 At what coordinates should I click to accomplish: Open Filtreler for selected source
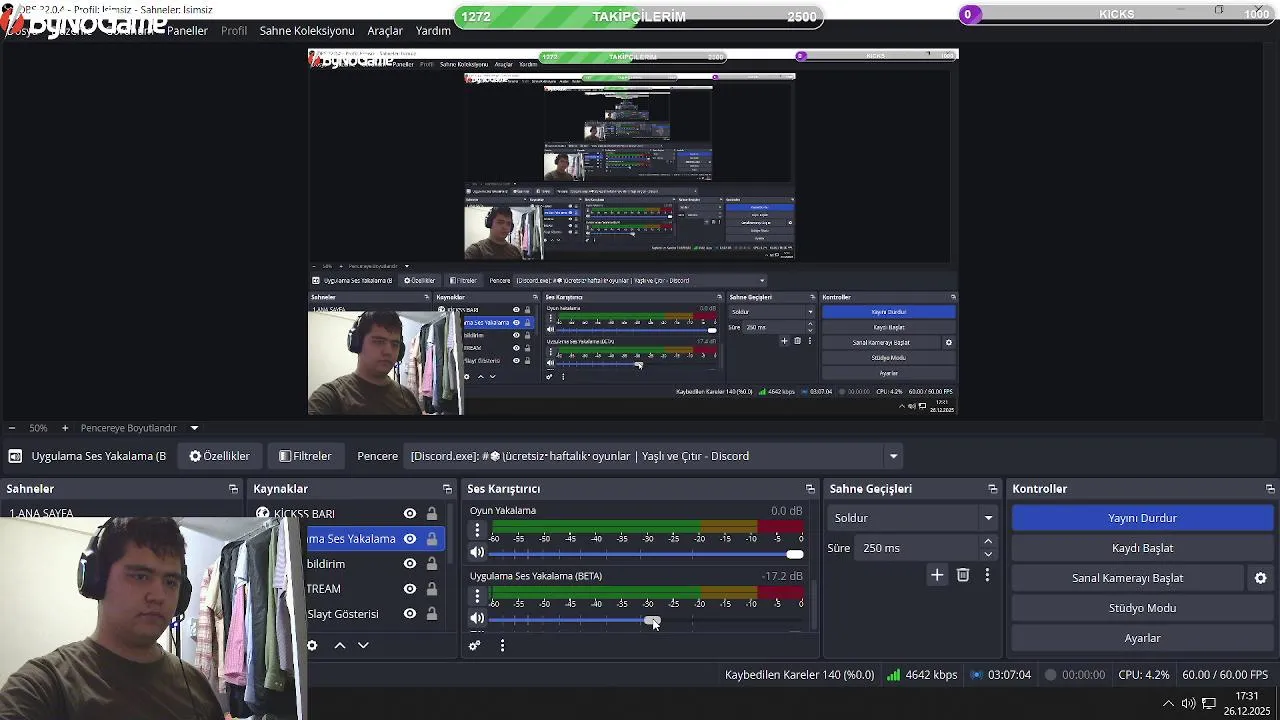(305, 456)
